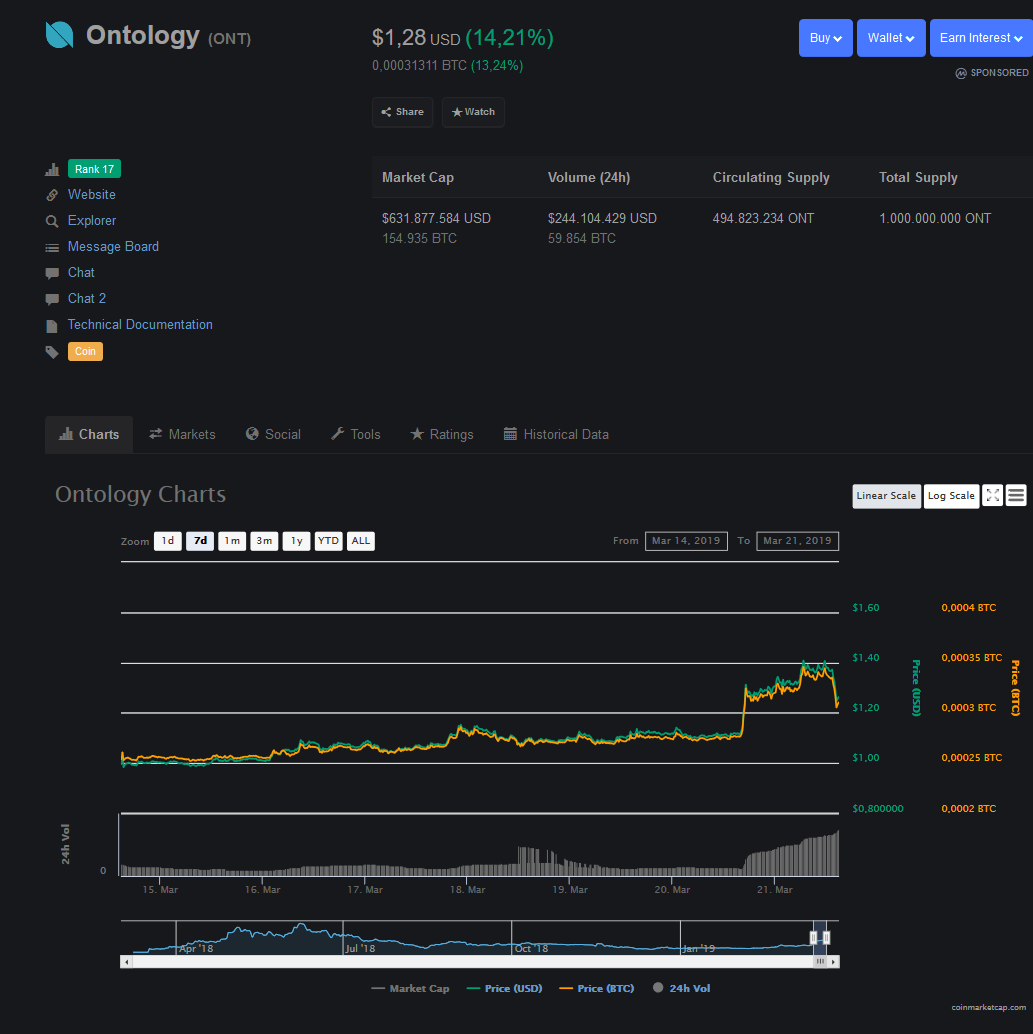Click the magnifier icon beside Explorer
The width and height of the screenshot is (1033, 1034).
[x=52, y=221]
